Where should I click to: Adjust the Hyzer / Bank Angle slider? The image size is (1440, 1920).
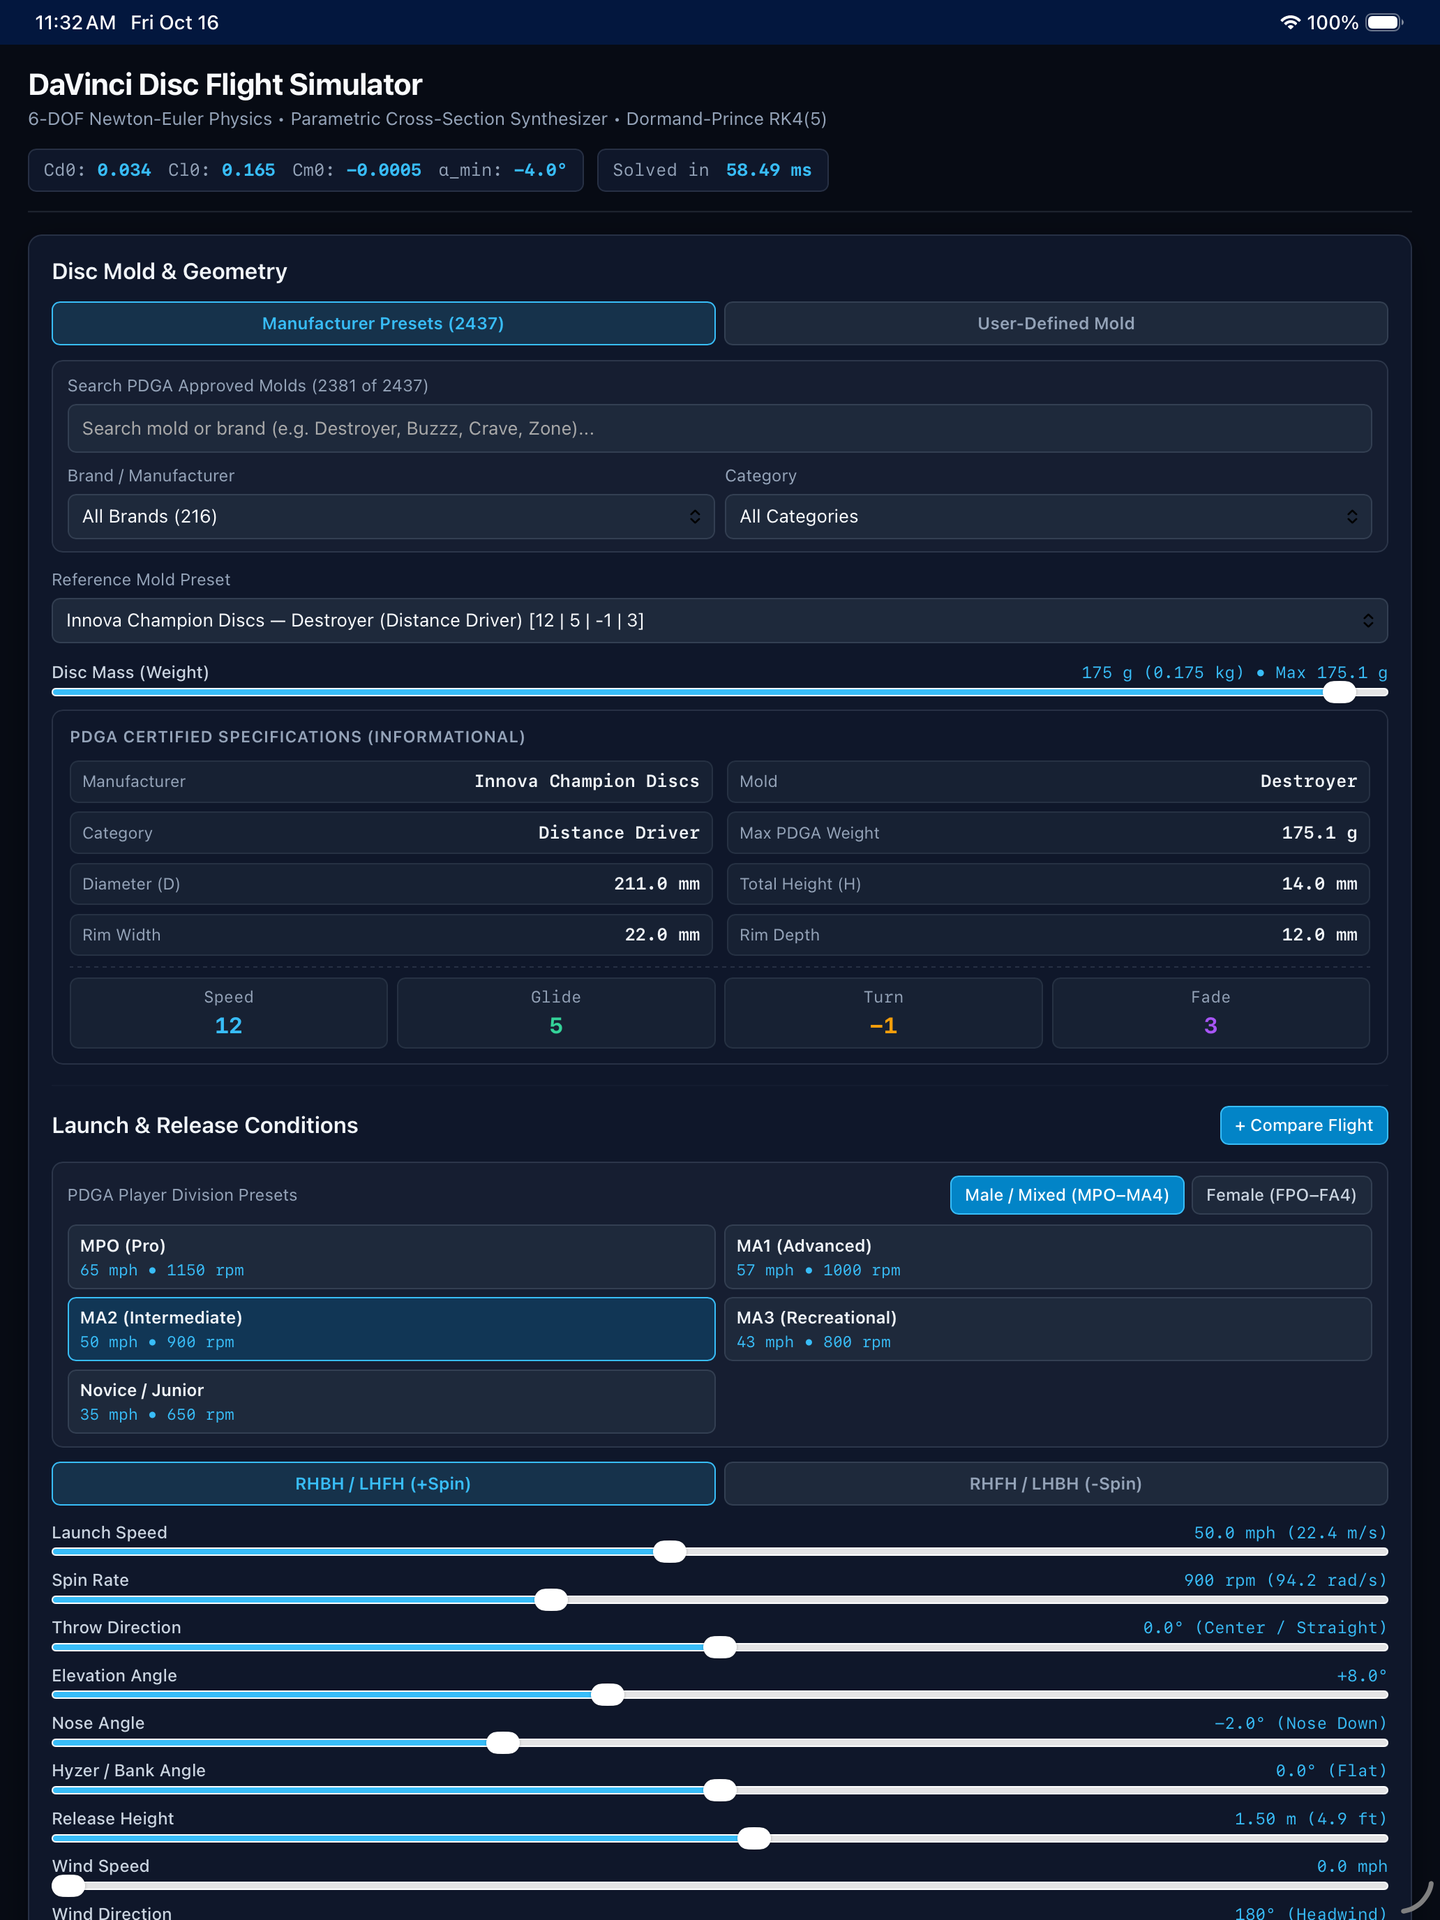coord(720,1790)
